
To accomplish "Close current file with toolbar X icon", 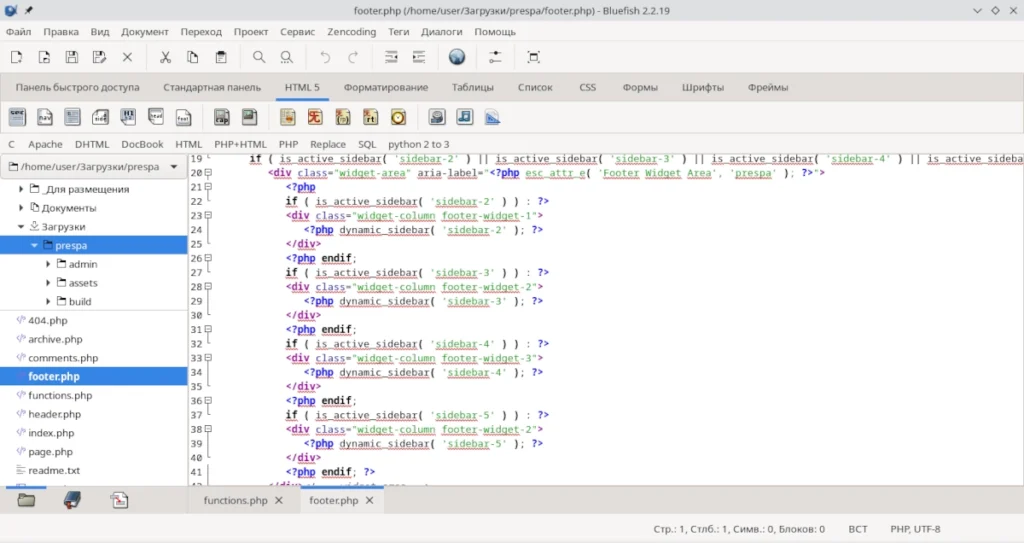I will 127,58.
